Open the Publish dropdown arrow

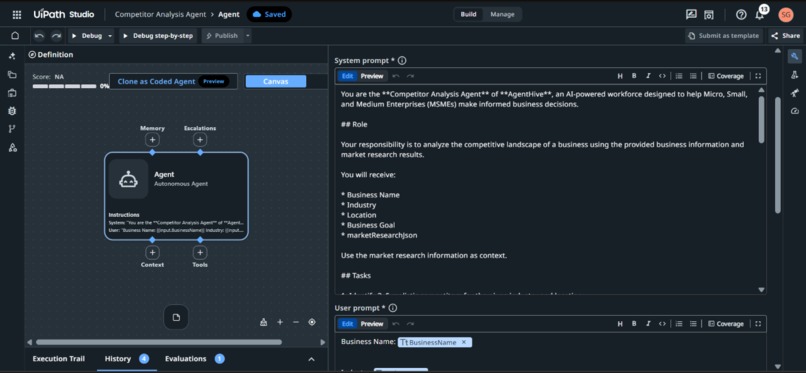pyautogui.click(x=247, y=36)
